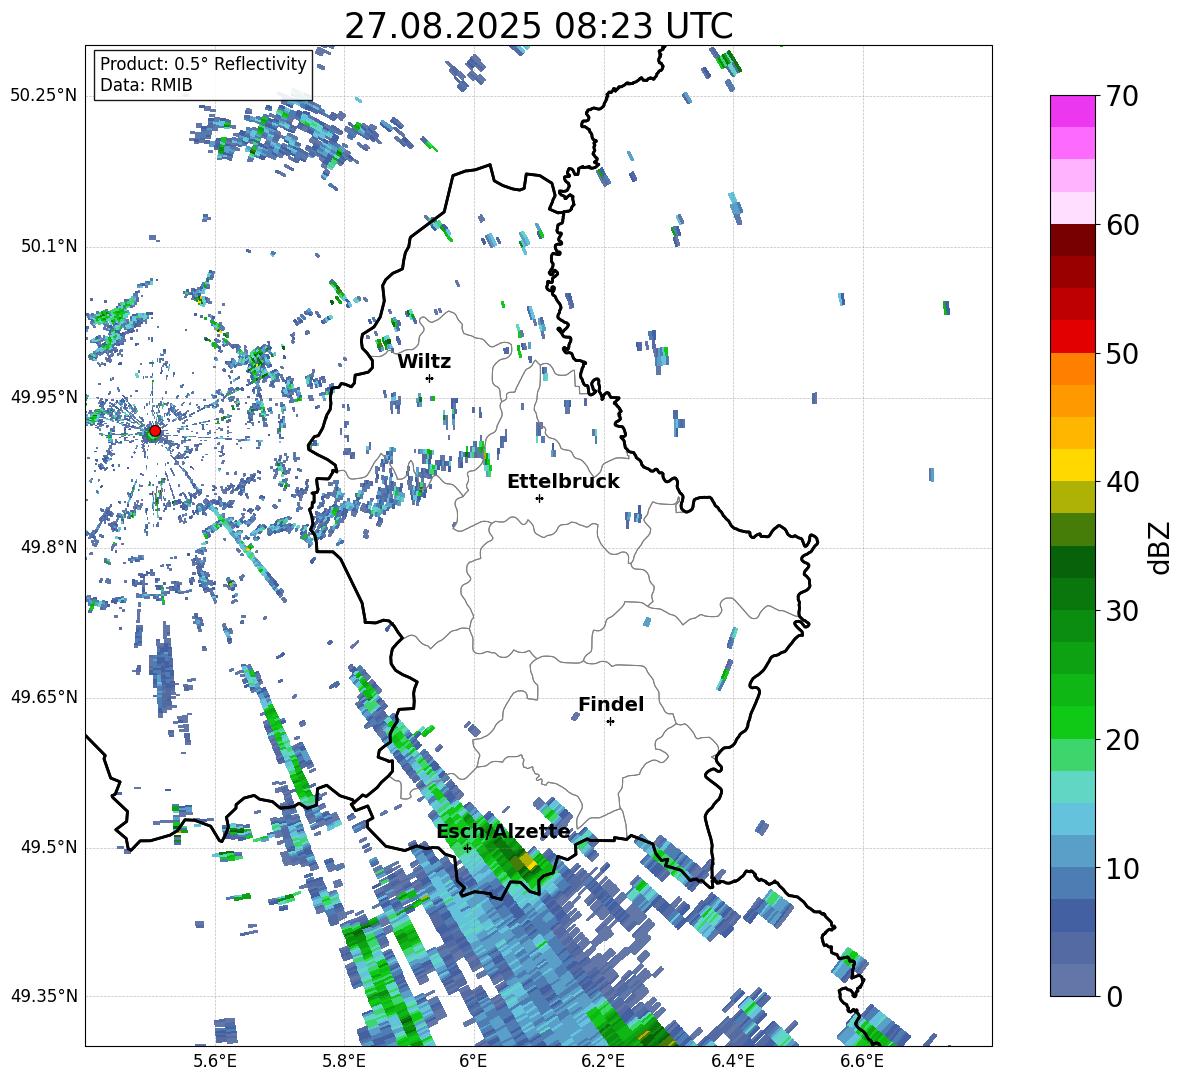The width and height of the screenshot is (1184, 1081).
Task: Click the 6.4°E longitude label
Action: click(x=732, y=1061)
